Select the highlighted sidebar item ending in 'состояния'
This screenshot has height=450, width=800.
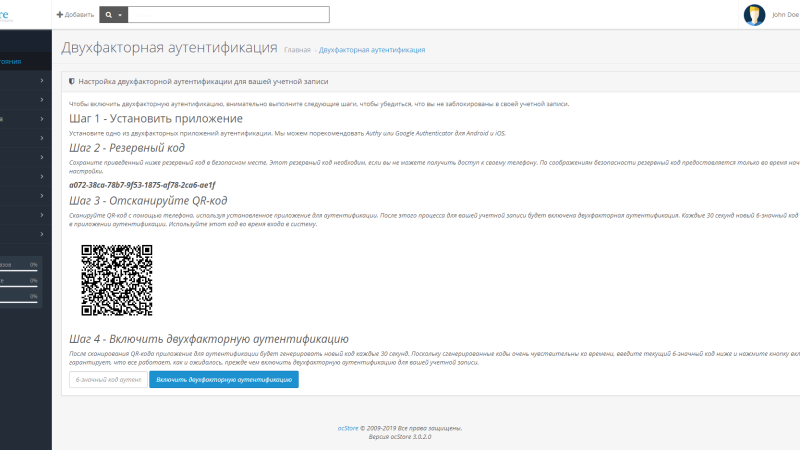coord(26,61)
